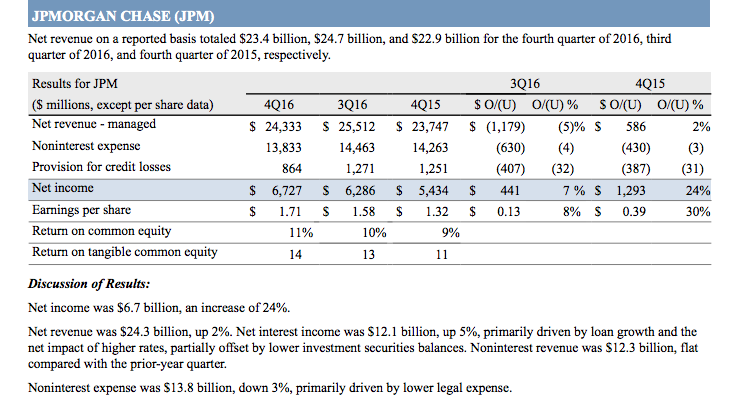Click the (407) provision change value
The height and width of the screenshot is (400, 740).
tap(510, 169)
